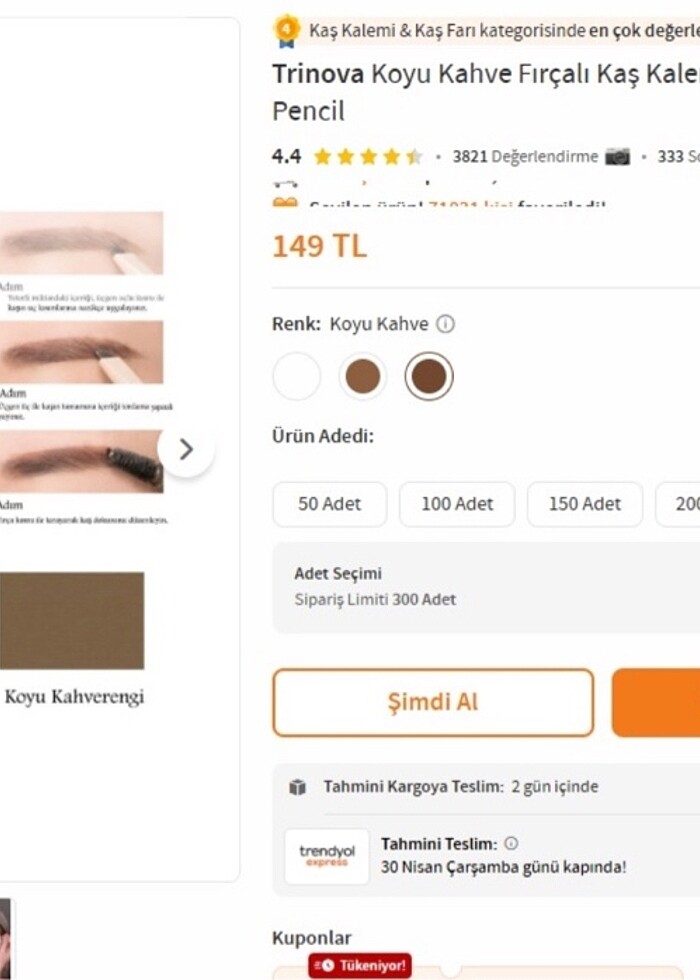Click the Trendyol Express logo

[327, 856]
